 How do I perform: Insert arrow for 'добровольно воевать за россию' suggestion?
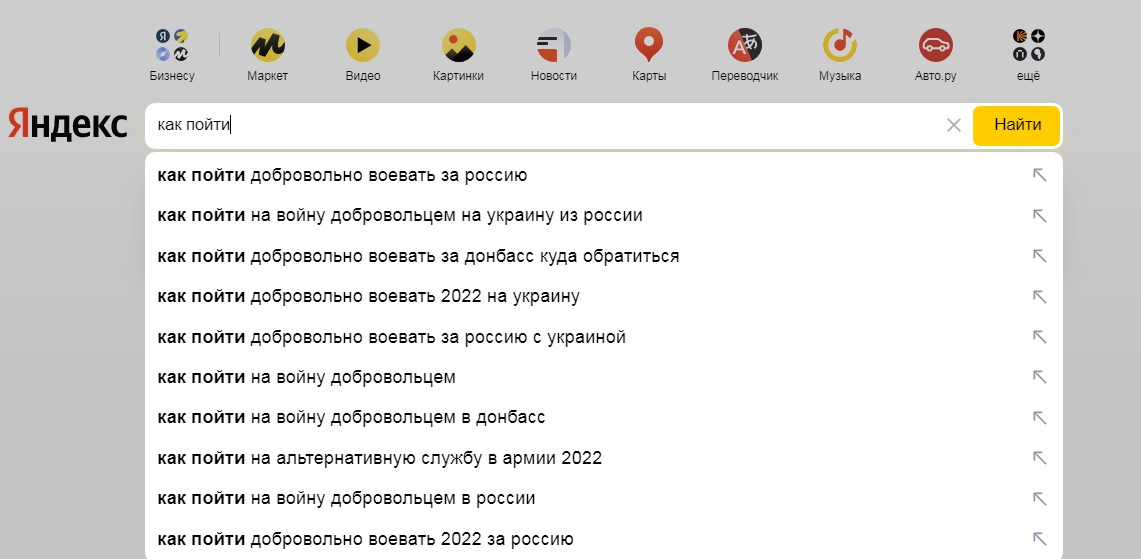tap(1039, 175)
